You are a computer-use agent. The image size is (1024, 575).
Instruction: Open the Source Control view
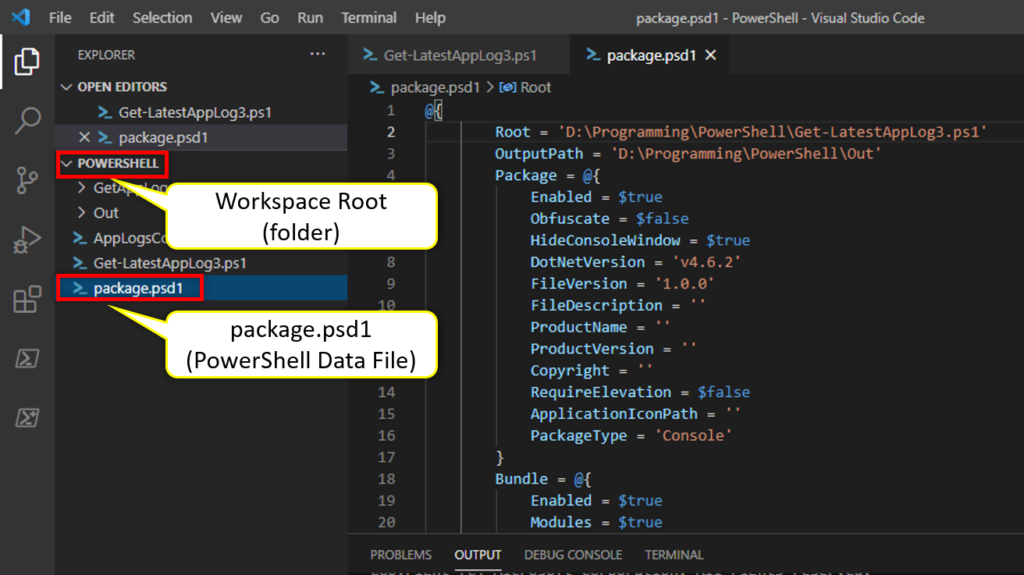point(27,181)
